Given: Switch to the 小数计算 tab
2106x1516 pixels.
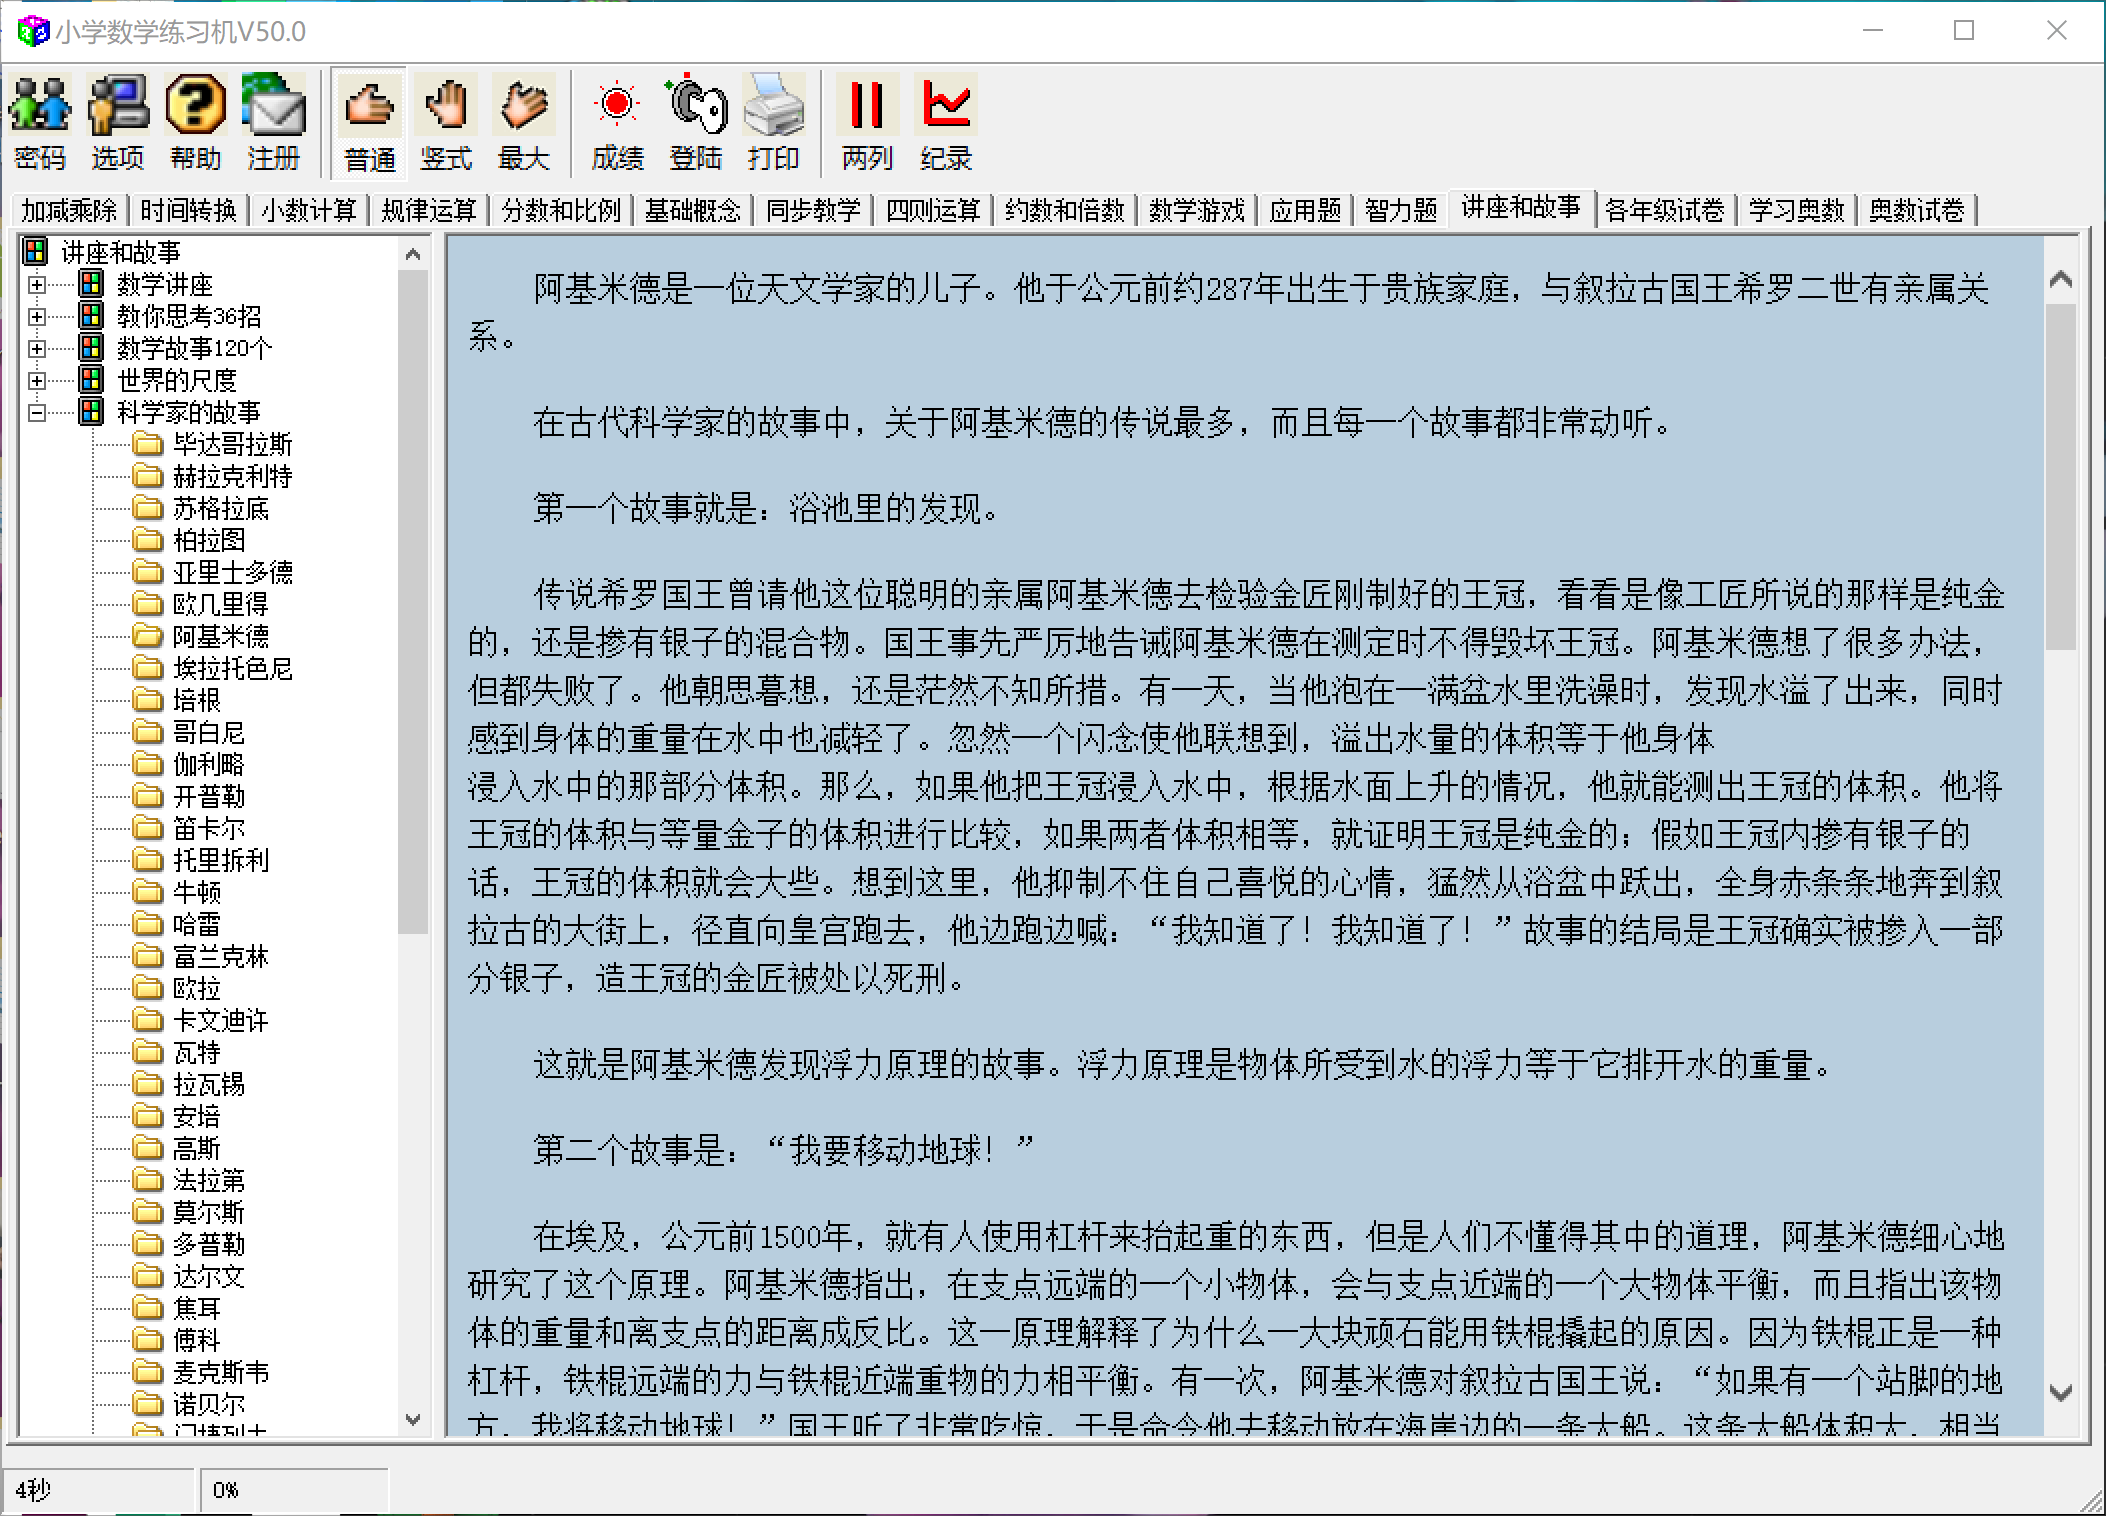Looking at the screenshot, I should click(309, 211).
